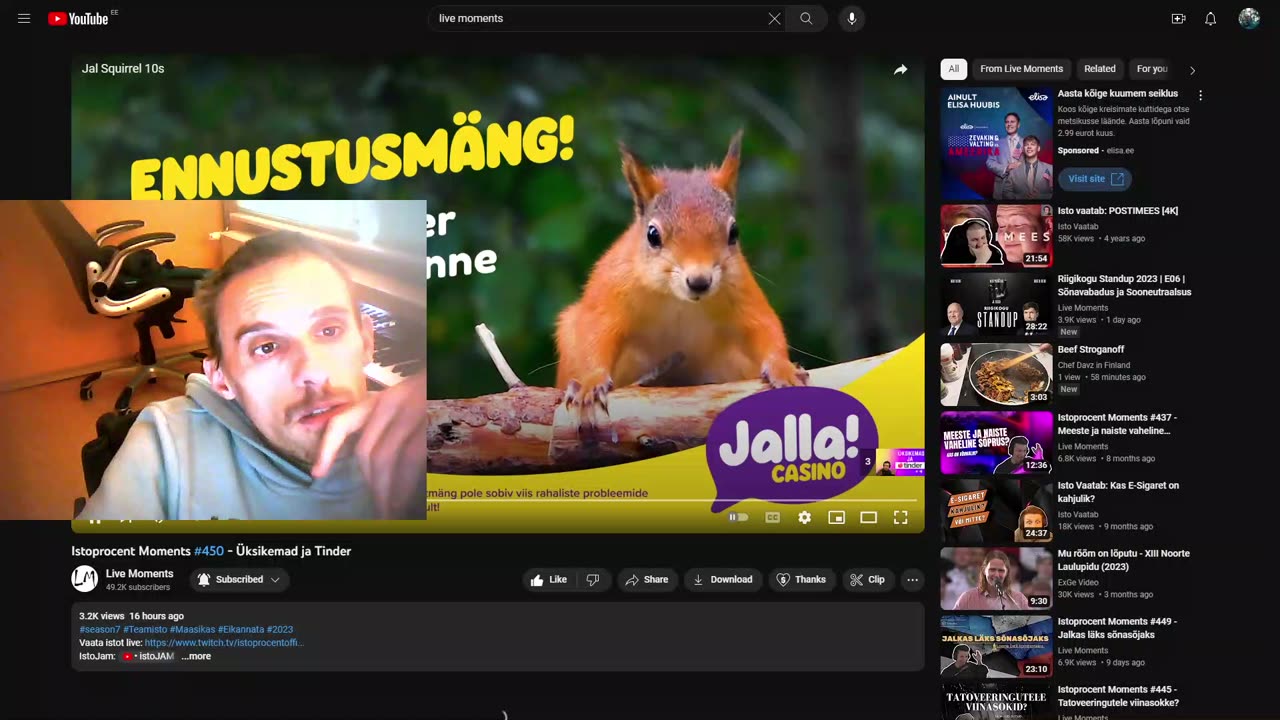Select the For you filter chip
This screenshot has width=1280, height=720.
[x=1152, y=69]
